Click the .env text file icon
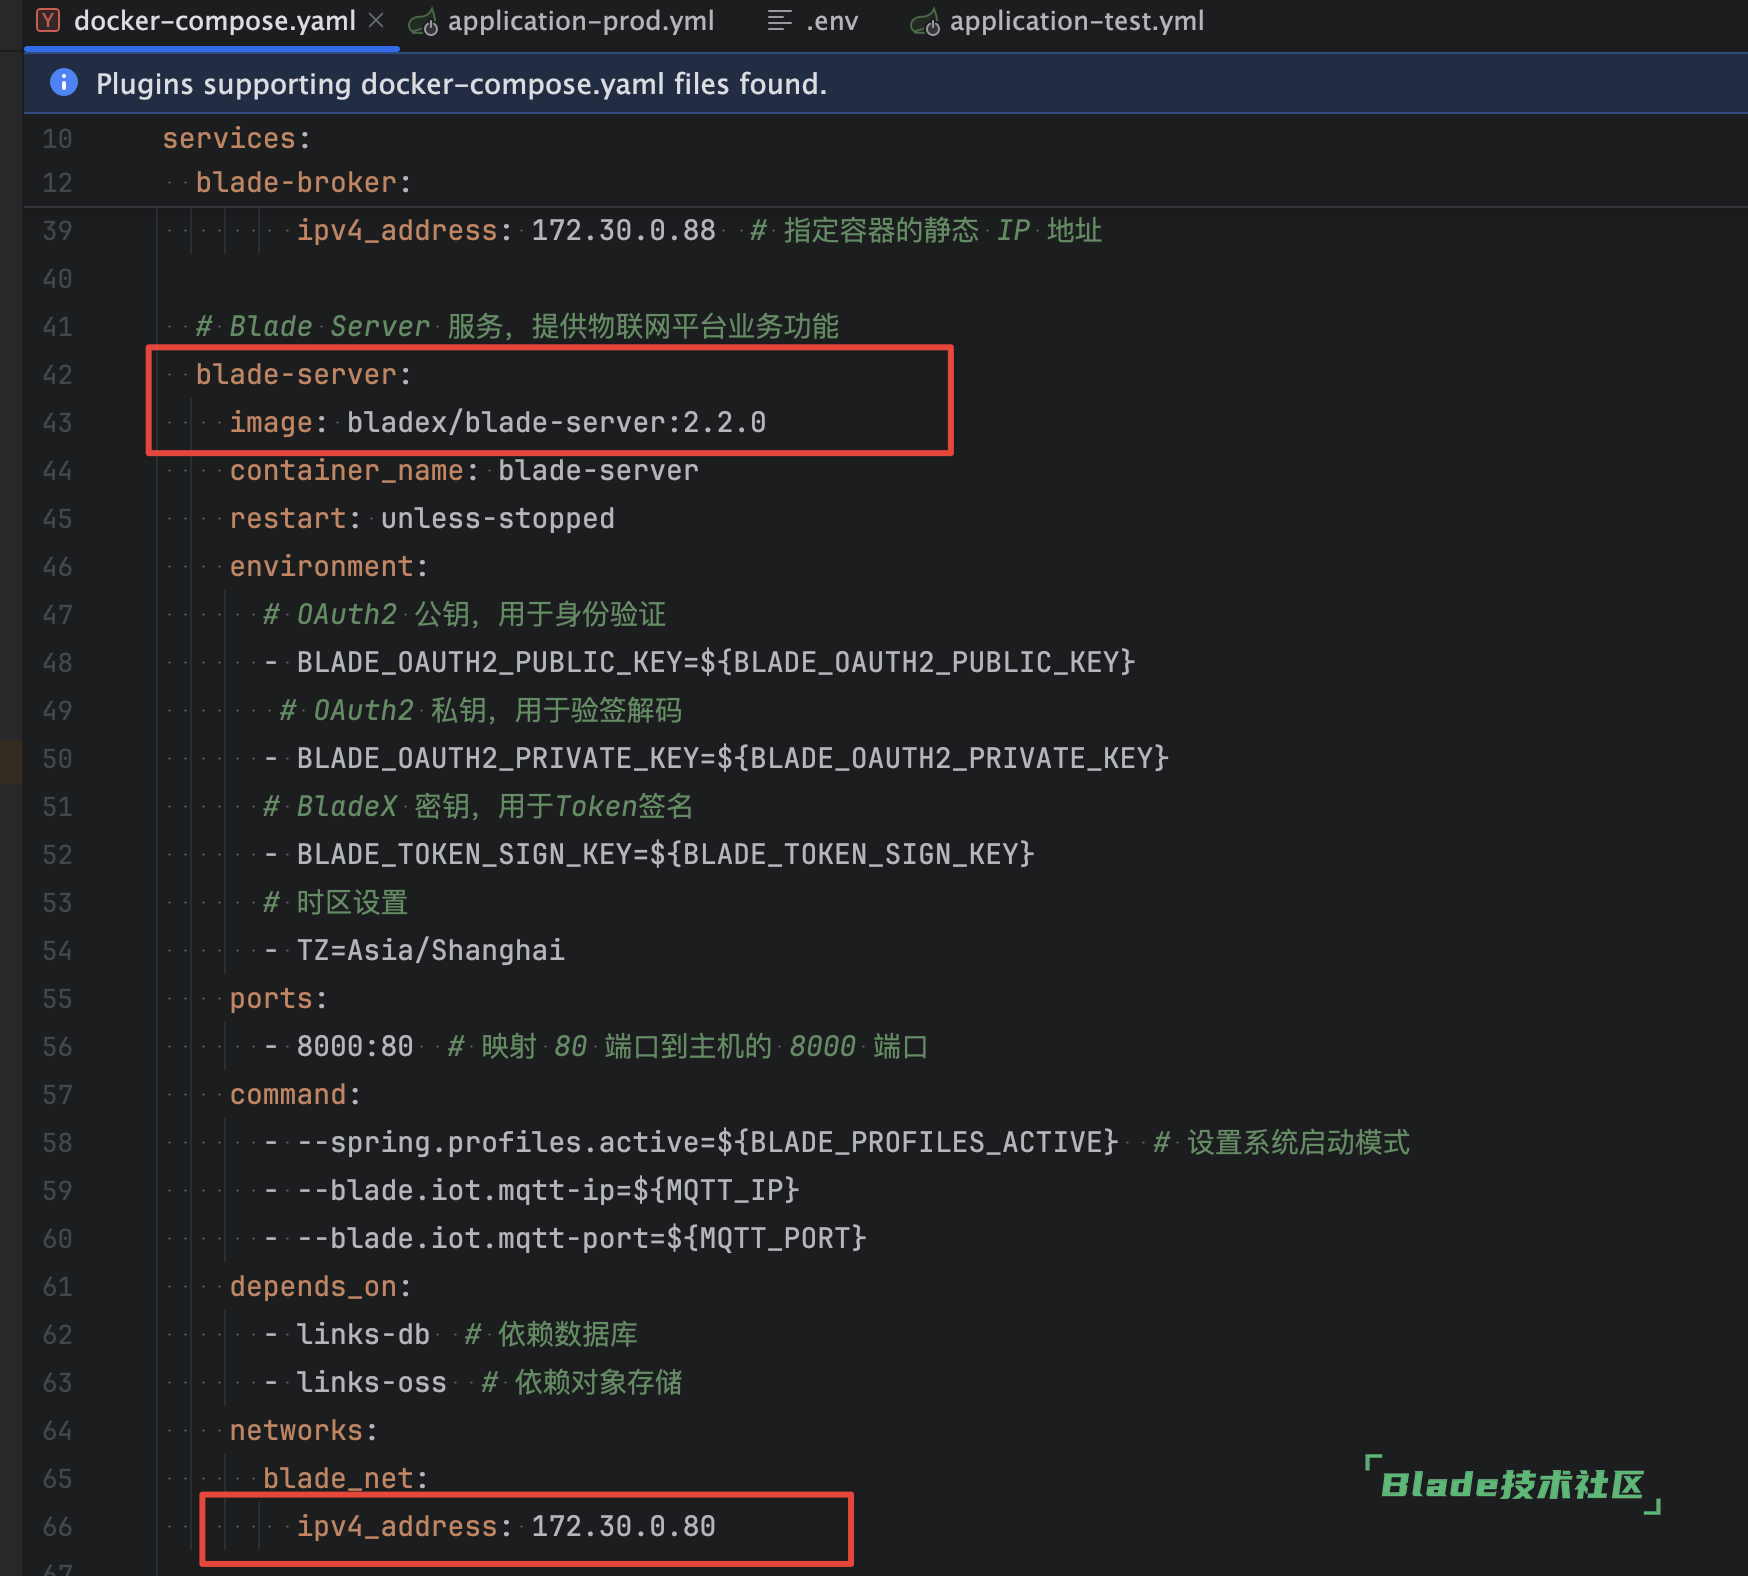Viewport: 1748px width, 1576px height. click(779, 21)
